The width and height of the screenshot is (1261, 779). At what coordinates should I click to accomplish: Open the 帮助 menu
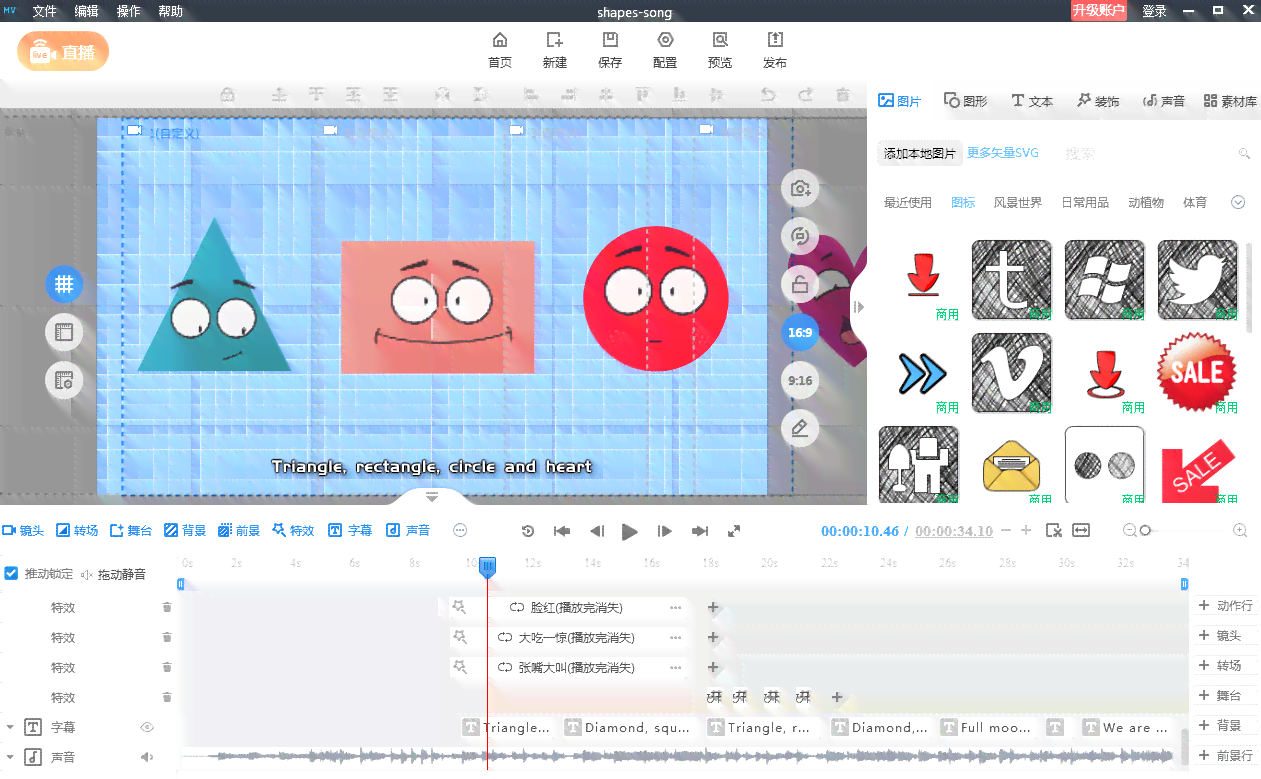pos(171,12)
